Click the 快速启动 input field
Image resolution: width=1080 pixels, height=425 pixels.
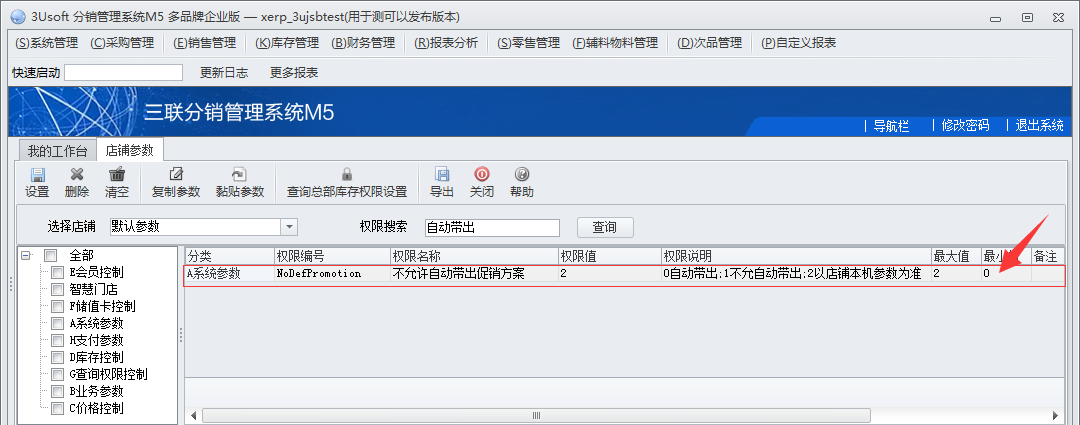tap(123, 72)
